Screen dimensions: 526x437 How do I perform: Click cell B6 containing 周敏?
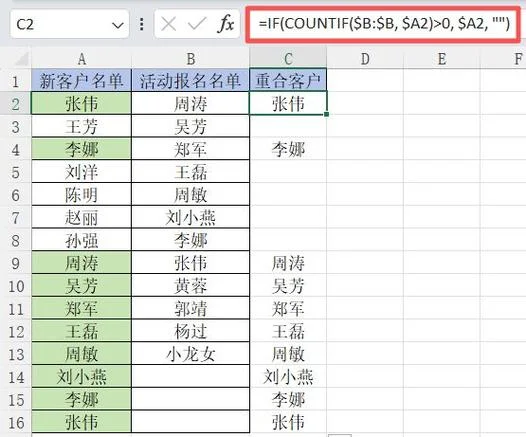(191, 195)
